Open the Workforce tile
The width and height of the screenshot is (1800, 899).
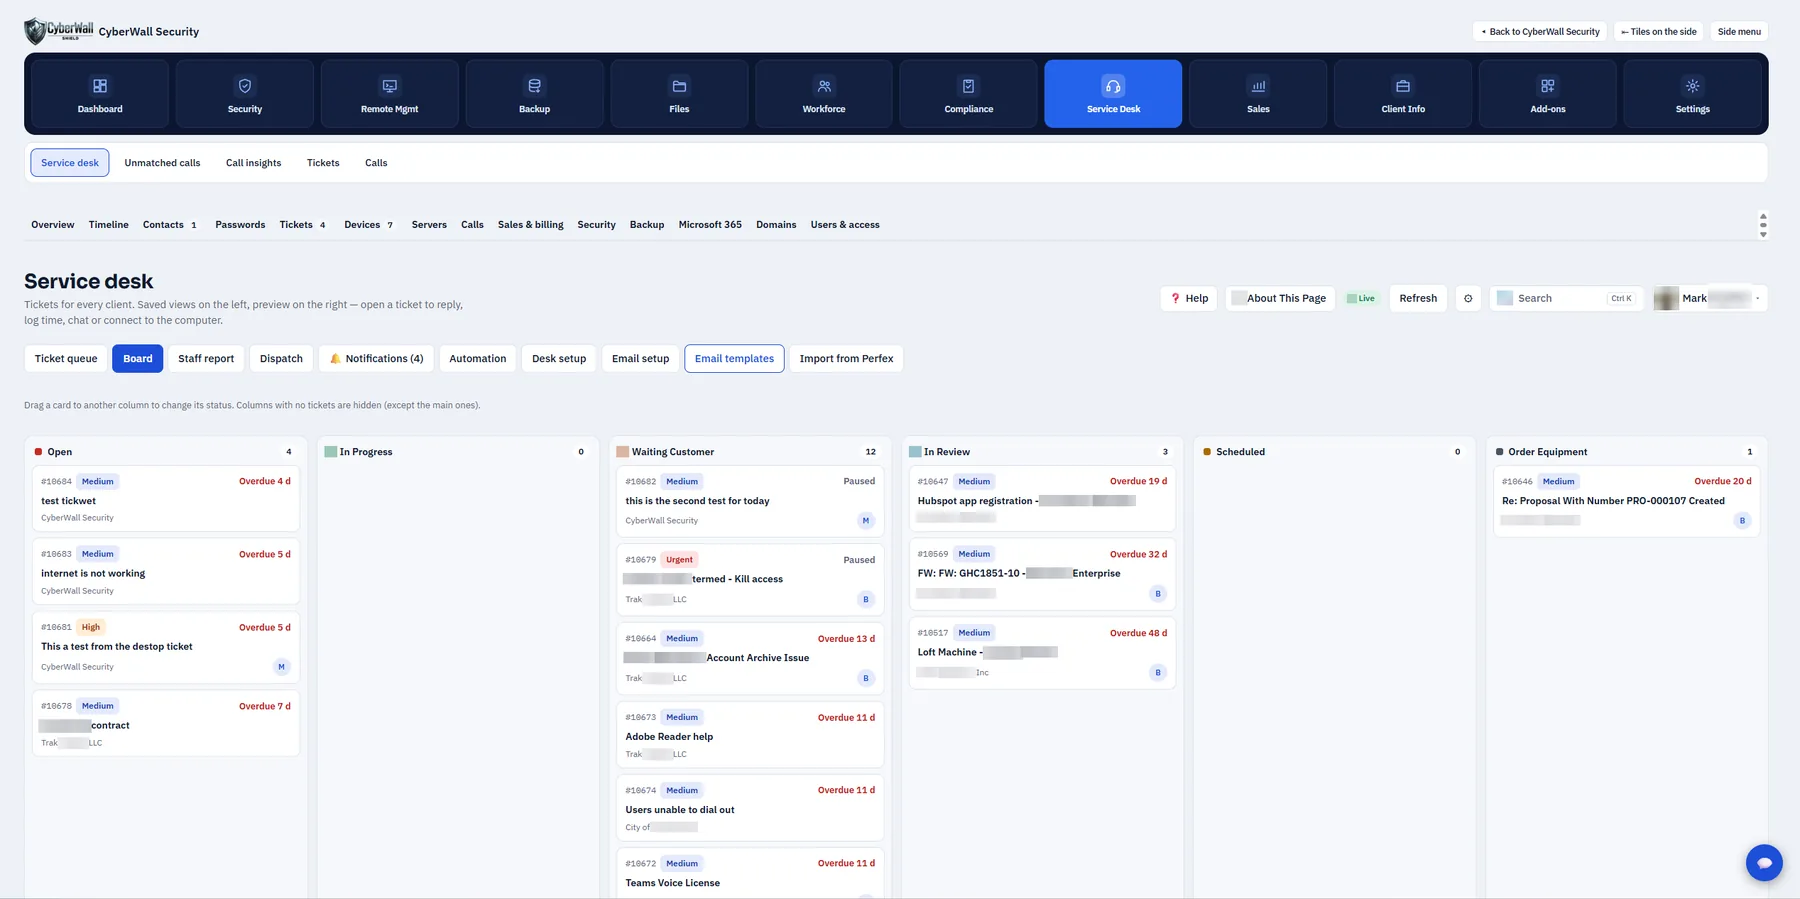(824, 94)
